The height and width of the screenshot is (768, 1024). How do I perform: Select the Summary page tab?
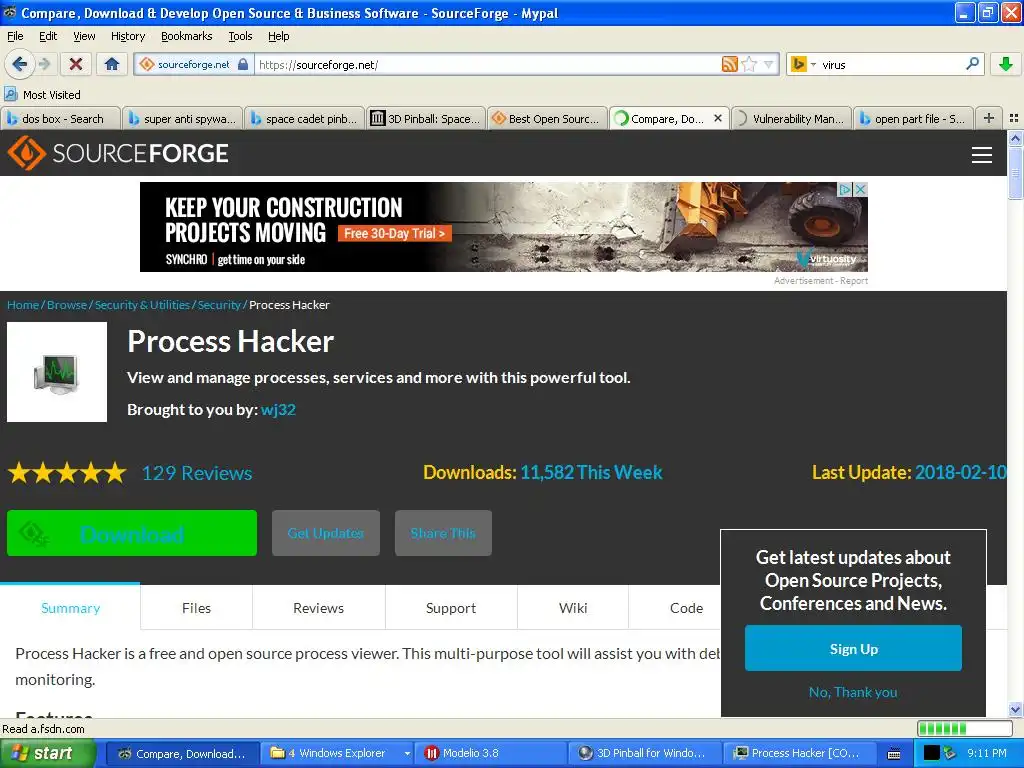coord(71,607)
